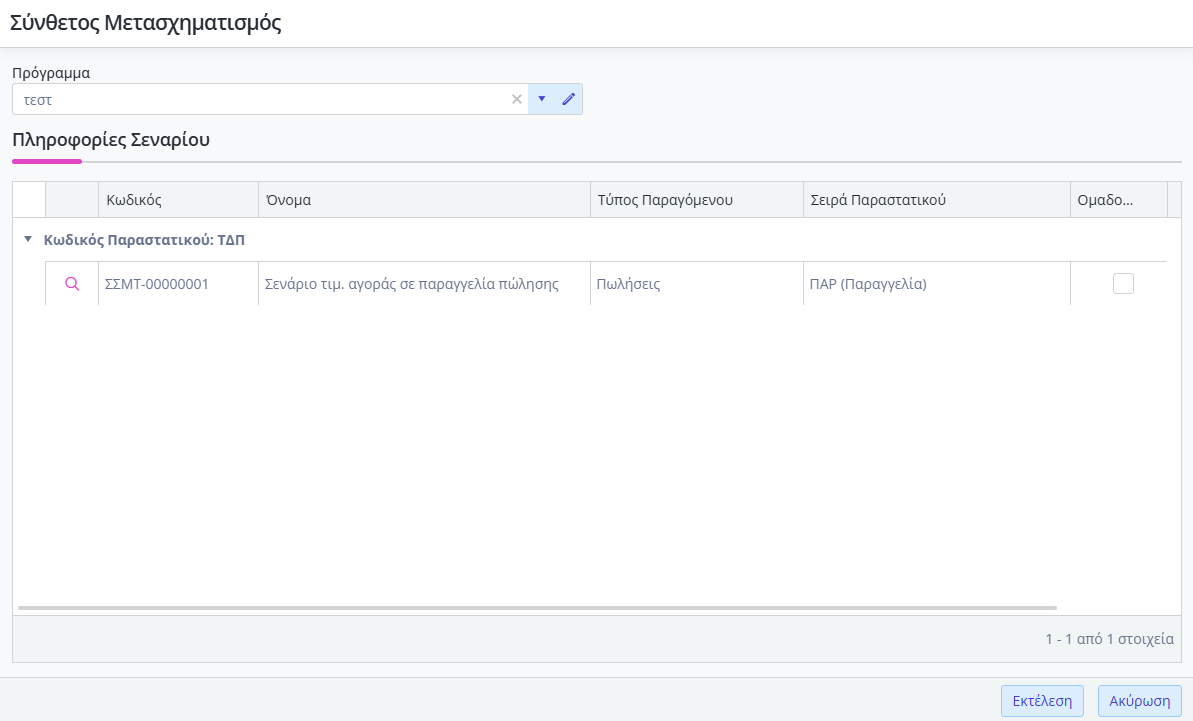
Task: Collapse the Κωδικός Παραστατικού: ΤΔΠ group
Action: click(x=28, y=240)
